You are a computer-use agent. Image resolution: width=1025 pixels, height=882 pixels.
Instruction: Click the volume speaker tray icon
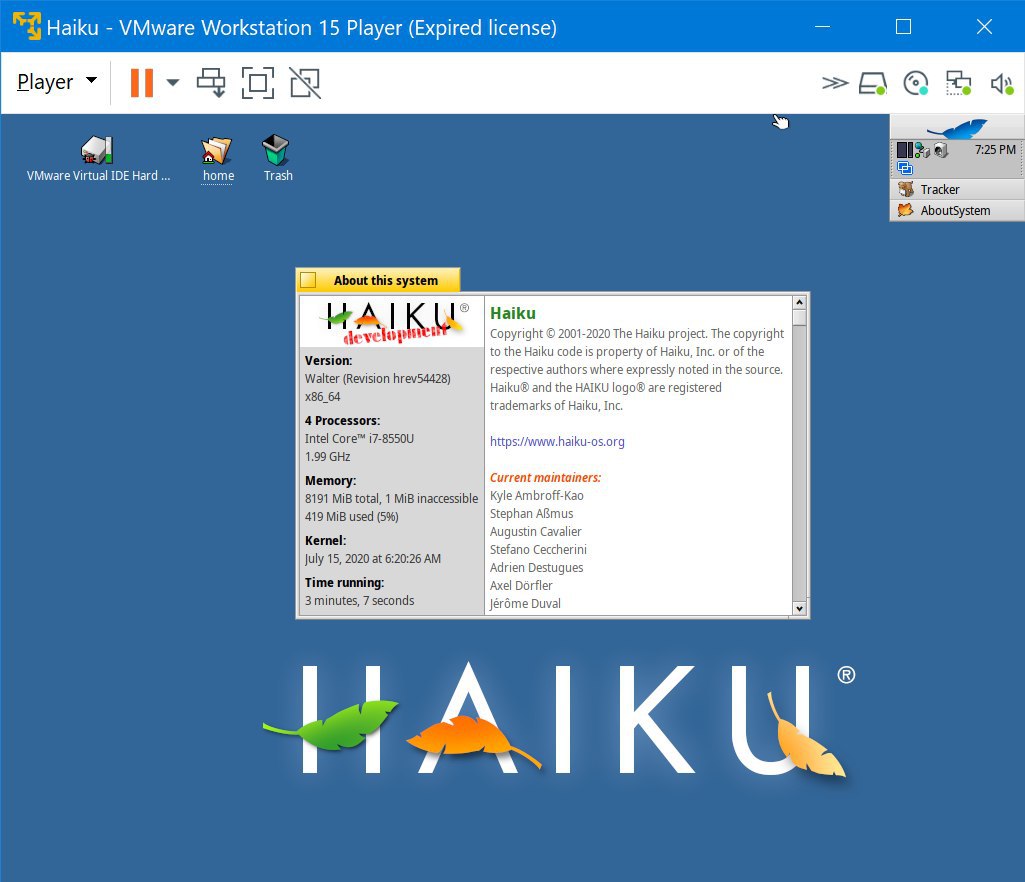click(x=940, y=150)
